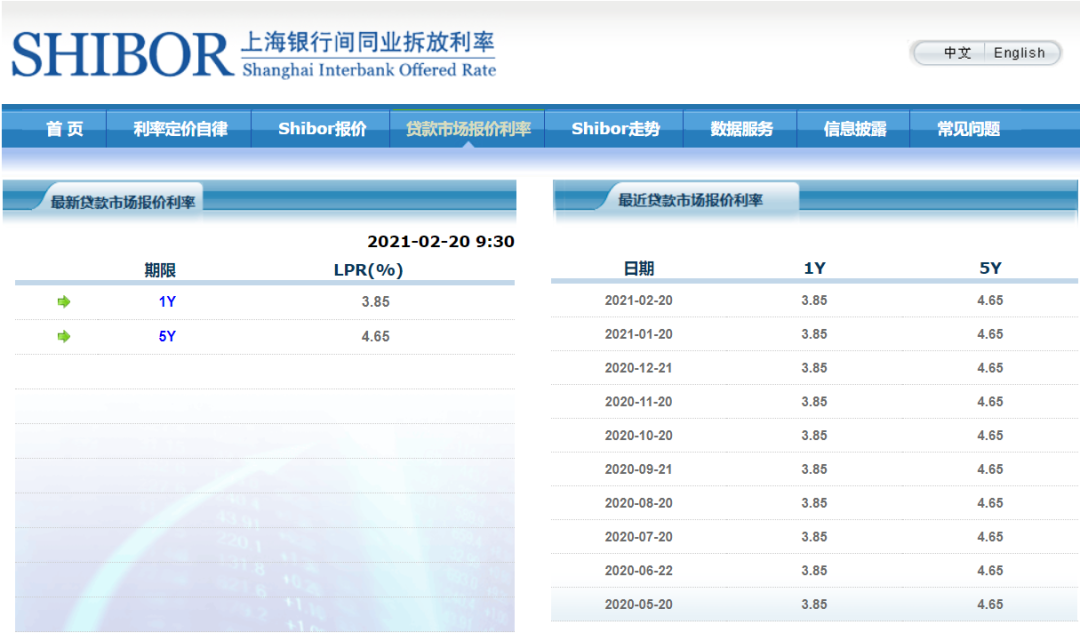Click the 1Y rate for 2020-07-20

point(814,537)
